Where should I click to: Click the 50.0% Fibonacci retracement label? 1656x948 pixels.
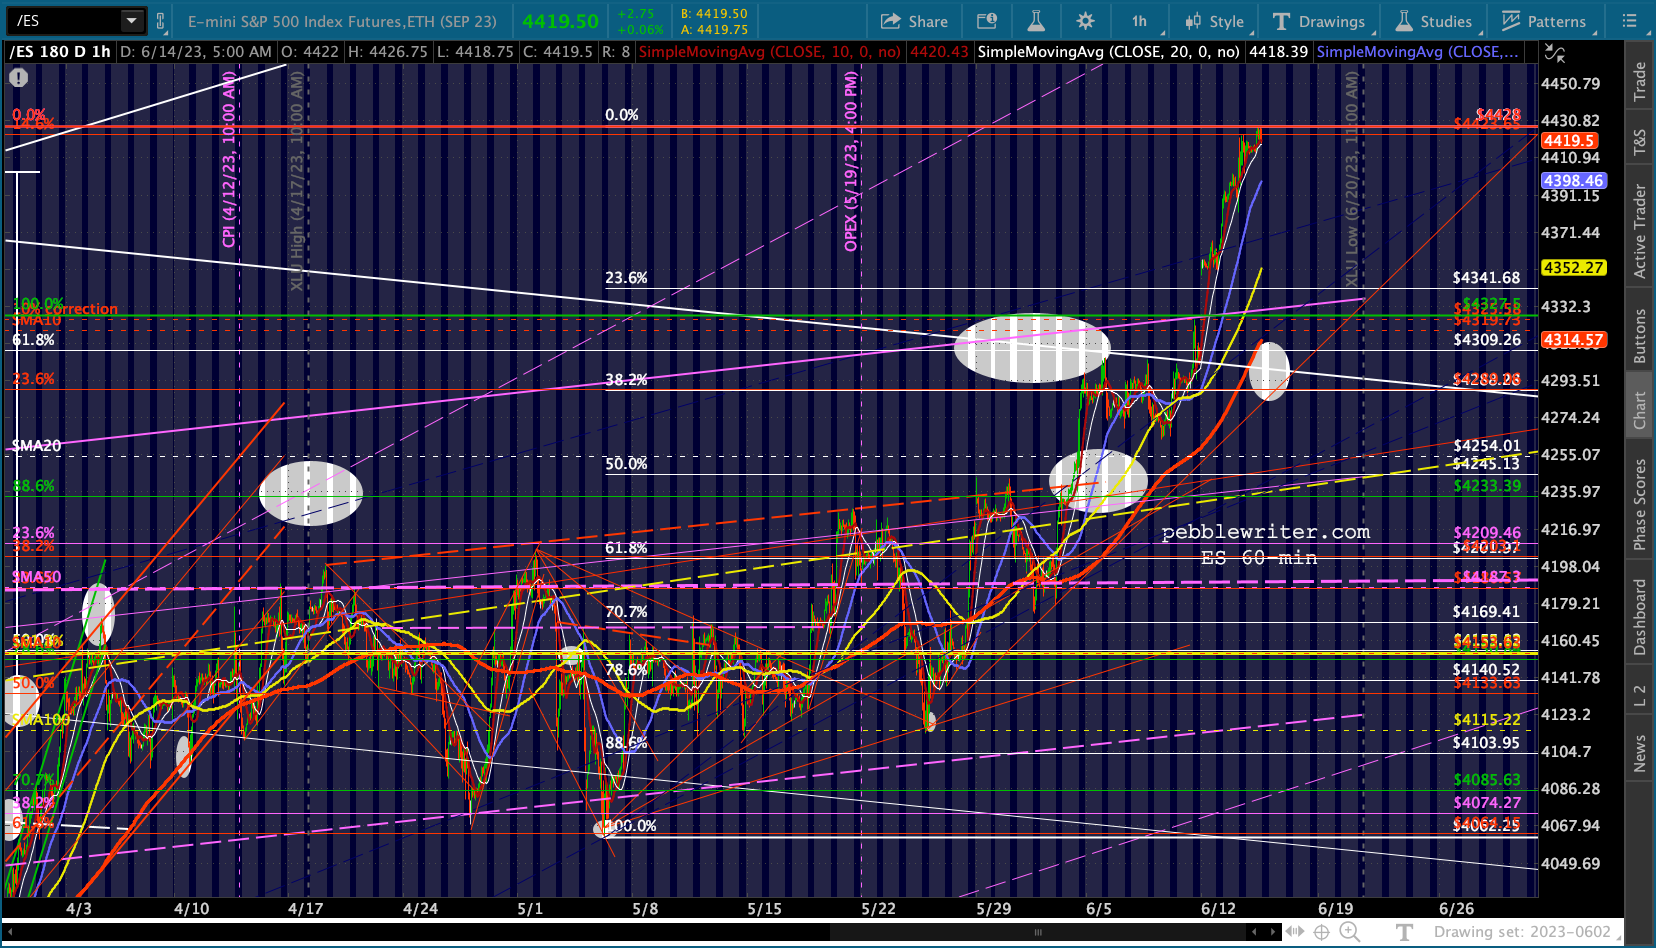pos(626,464)
